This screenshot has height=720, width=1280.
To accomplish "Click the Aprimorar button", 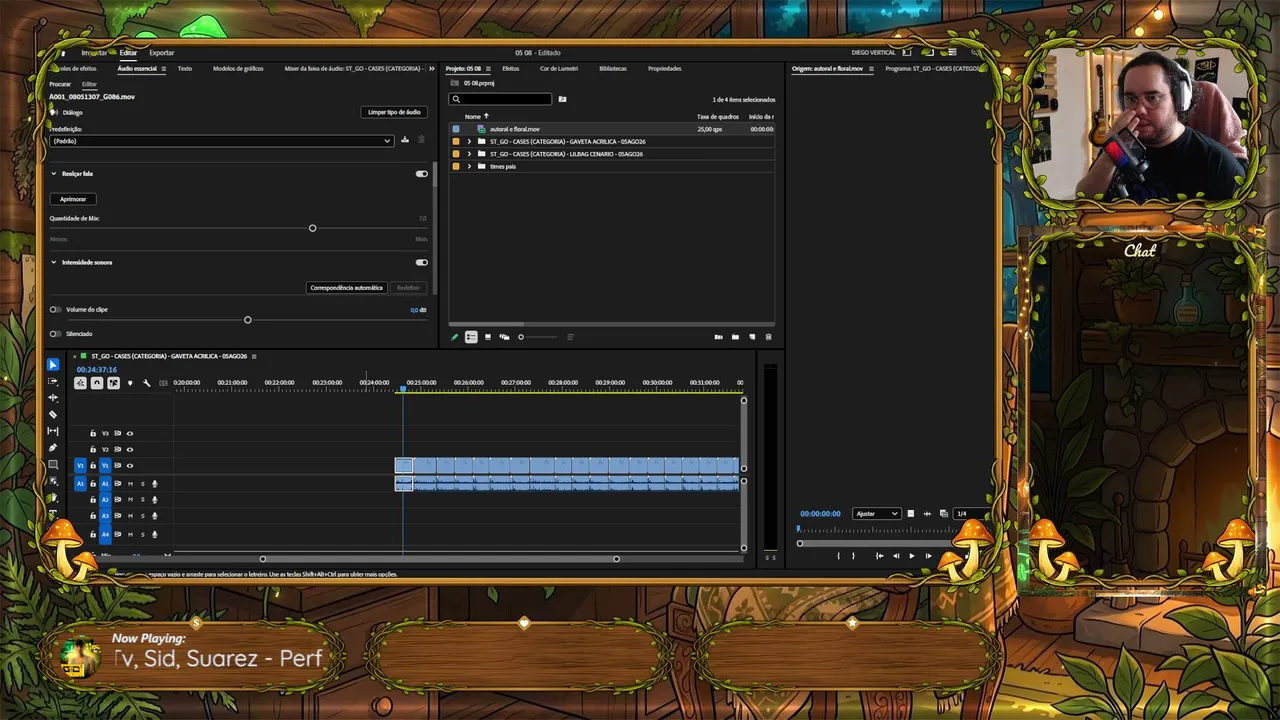I will [x=73, y=199].
